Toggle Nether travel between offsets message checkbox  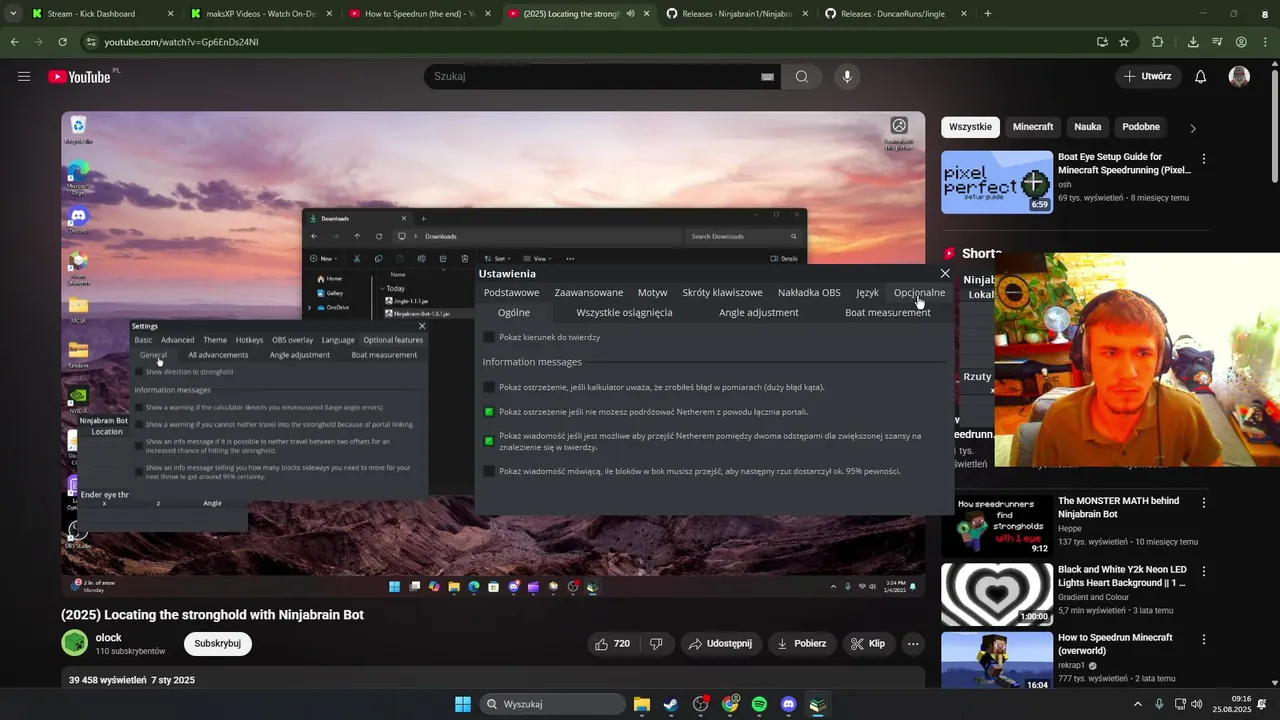pyautogui.click(x=489, y=441)
